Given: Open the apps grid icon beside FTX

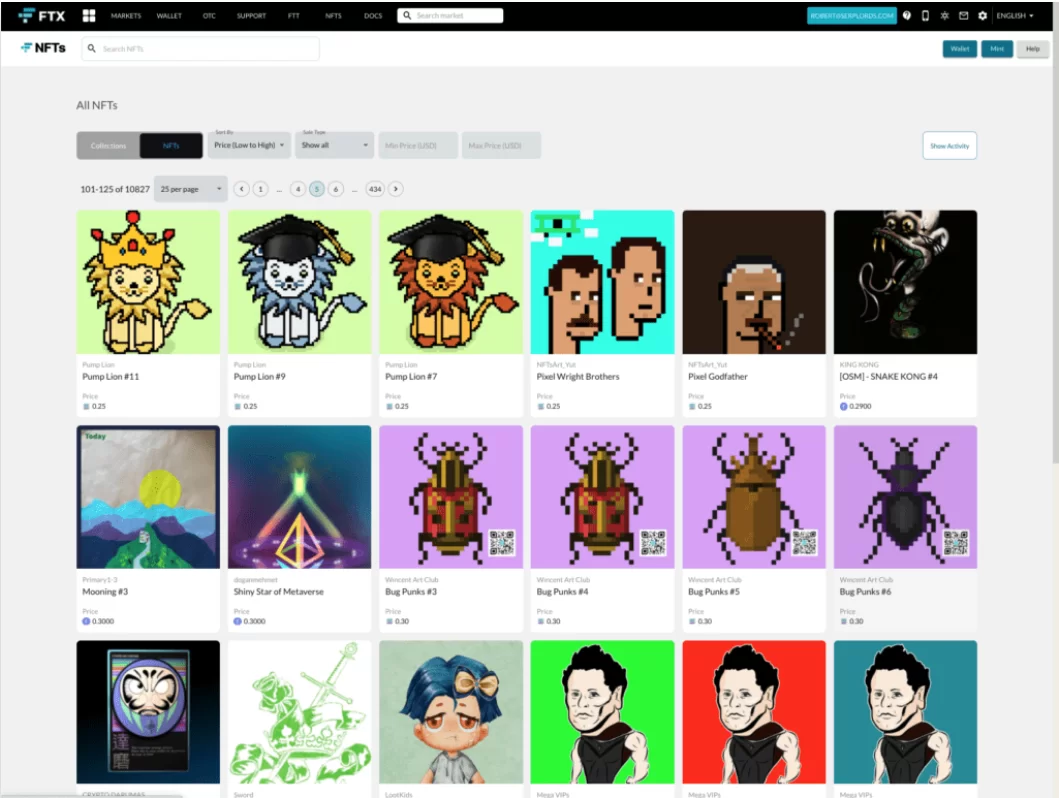Looking at the screenshot, I should (x=89, y=16).
